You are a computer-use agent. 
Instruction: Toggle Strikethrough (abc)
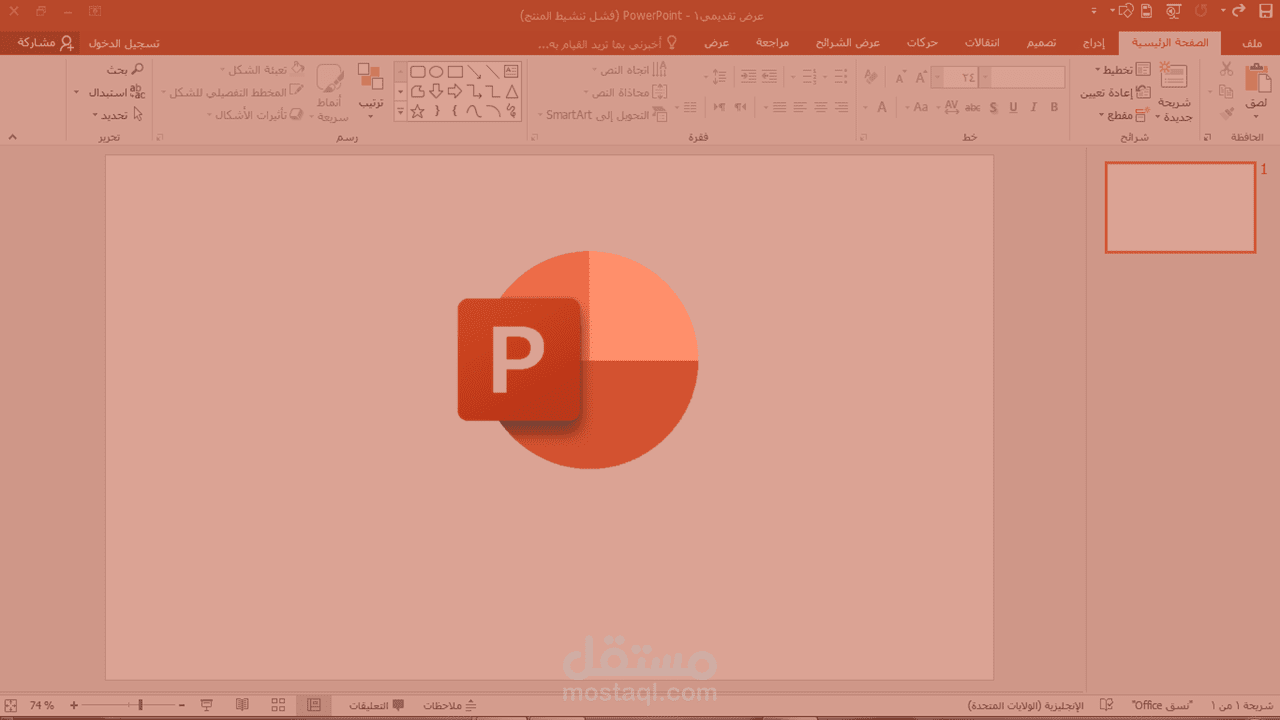click(x=972, y=107)
